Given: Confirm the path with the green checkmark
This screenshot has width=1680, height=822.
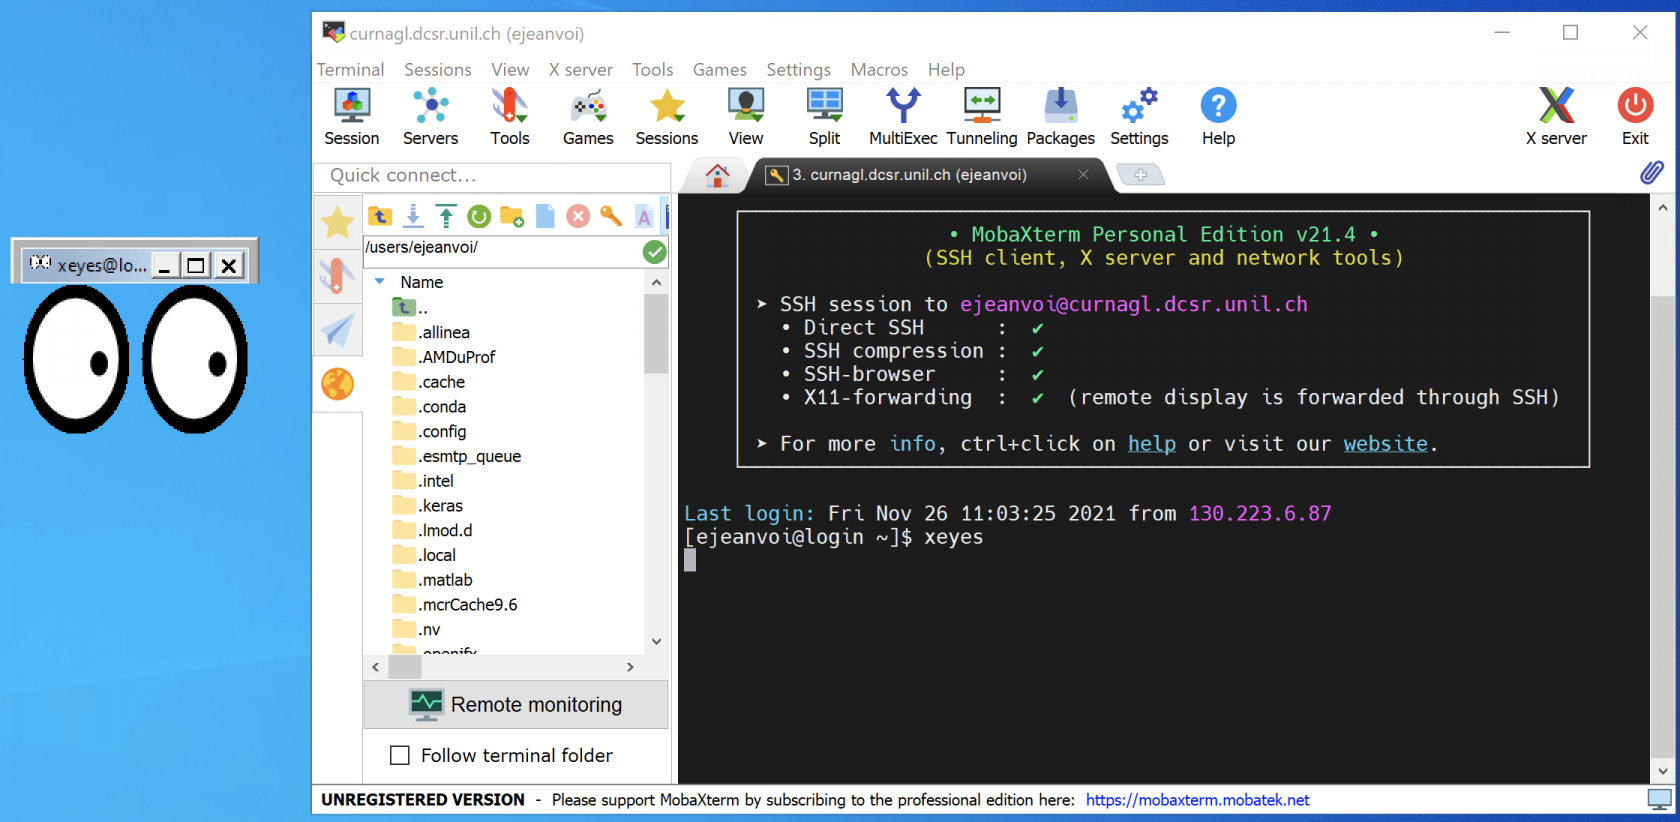Looking at the screenshot, I should coord(654,252).
